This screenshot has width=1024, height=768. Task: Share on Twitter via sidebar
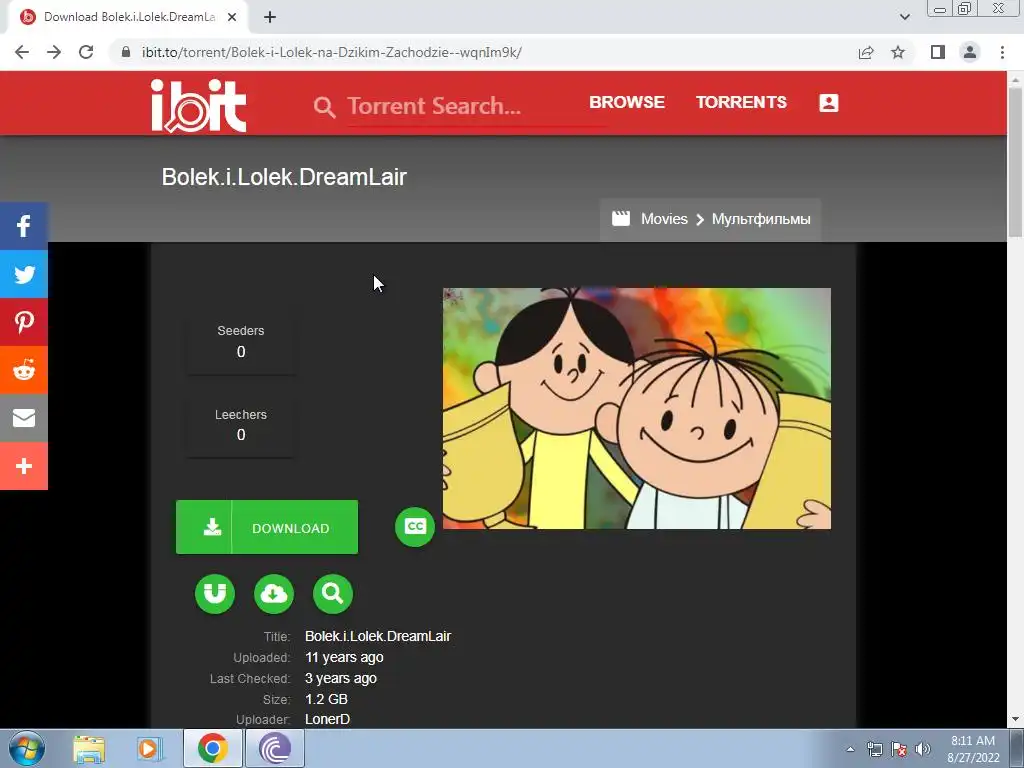24,274
